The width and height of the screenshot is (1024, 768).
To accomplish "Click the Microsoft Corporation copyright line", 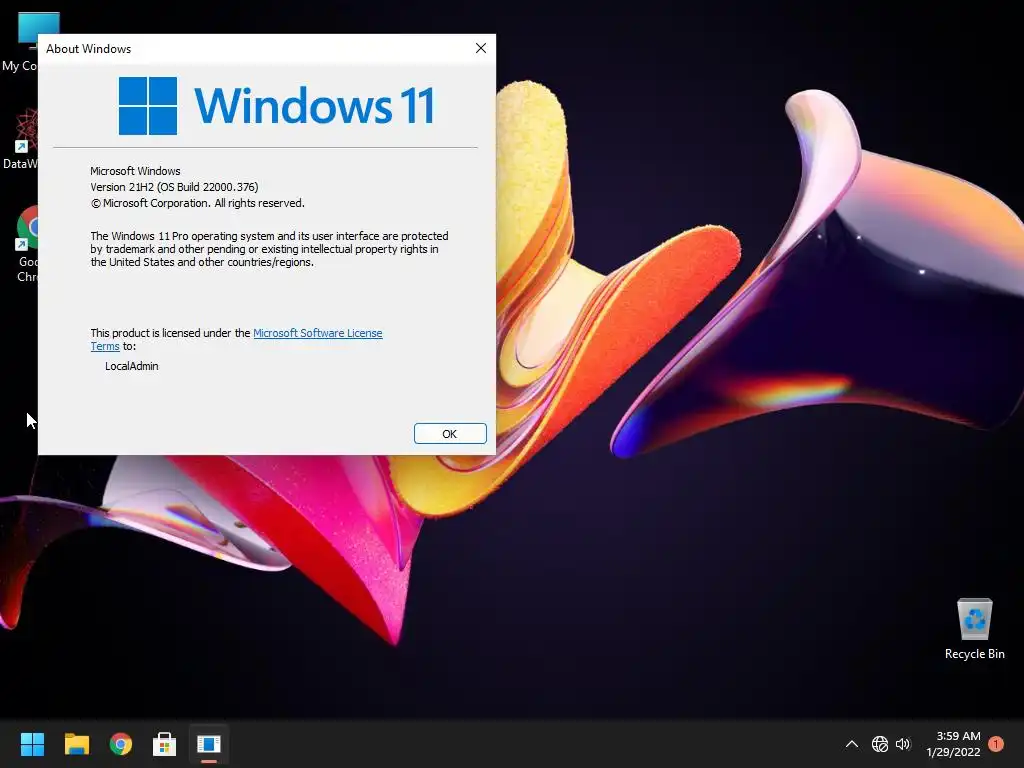I will (198, 203).
